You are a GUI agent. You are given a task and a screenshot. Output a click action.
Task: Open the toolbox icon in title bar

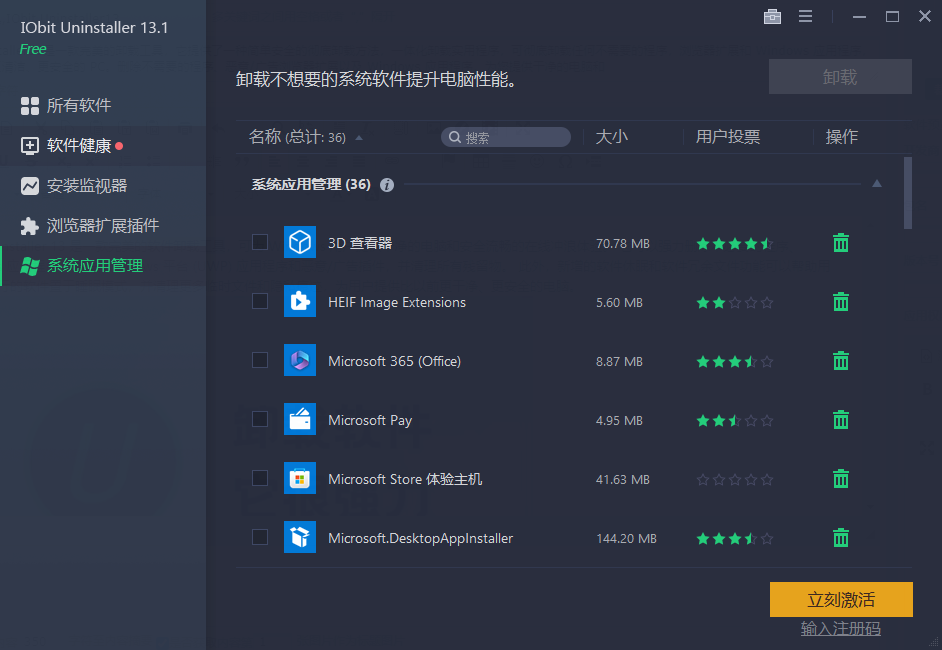[x=772, y=16]
